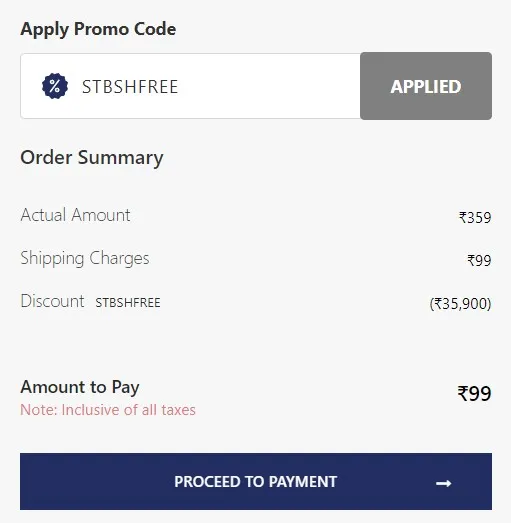Click the arrow on Proceed to Payment
This screenshot has width=511, height=523.
tap(444, 483)
